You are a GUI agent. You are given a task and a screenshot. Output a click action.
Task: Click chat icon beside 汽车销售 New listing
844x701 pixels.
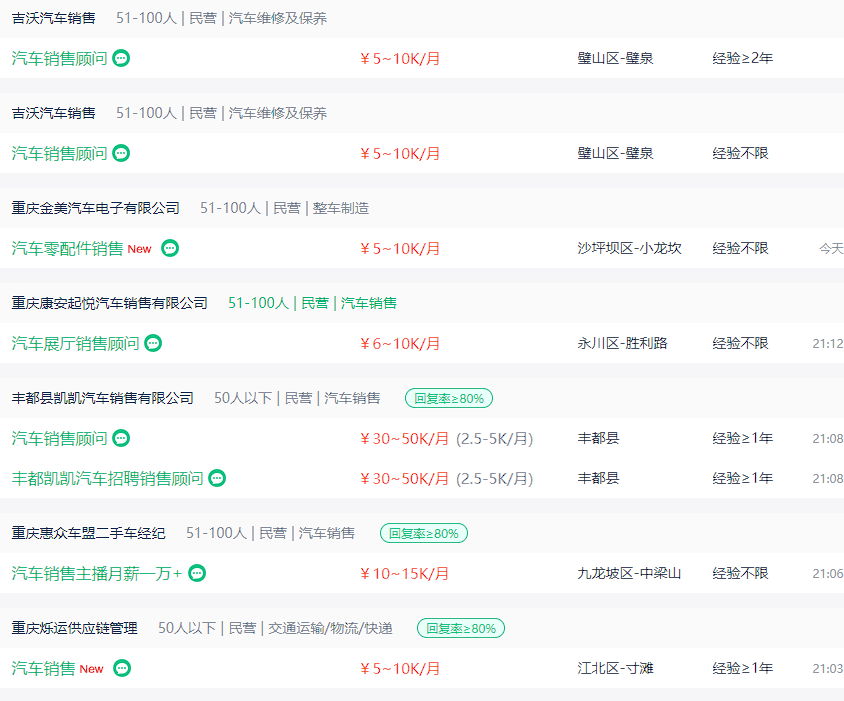[x=122, y=668]
